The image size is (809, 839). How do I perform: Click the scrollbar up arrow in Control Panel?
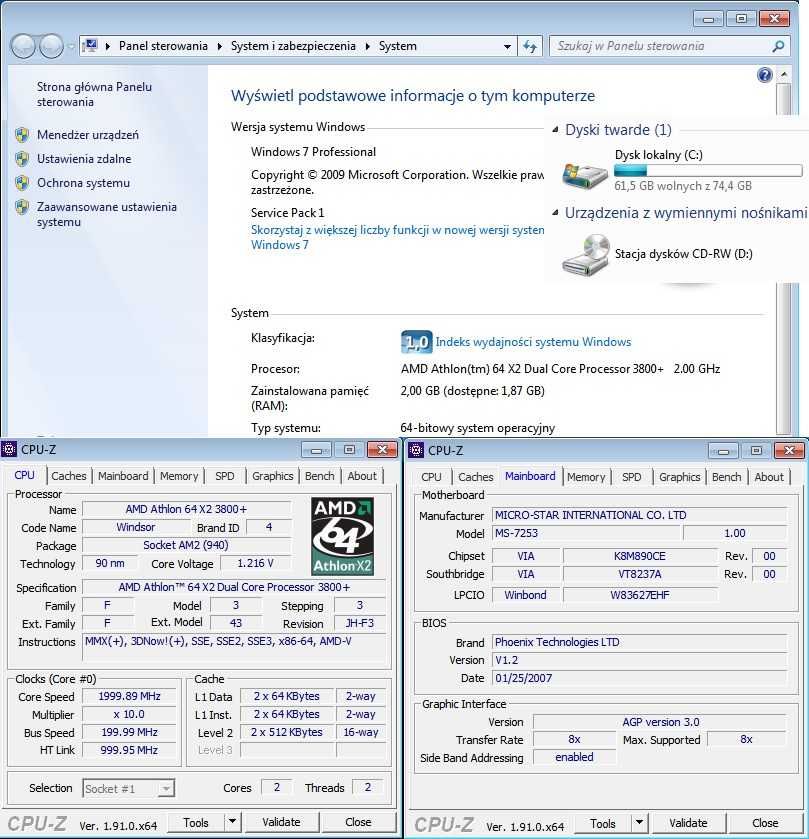coord(784,74)
